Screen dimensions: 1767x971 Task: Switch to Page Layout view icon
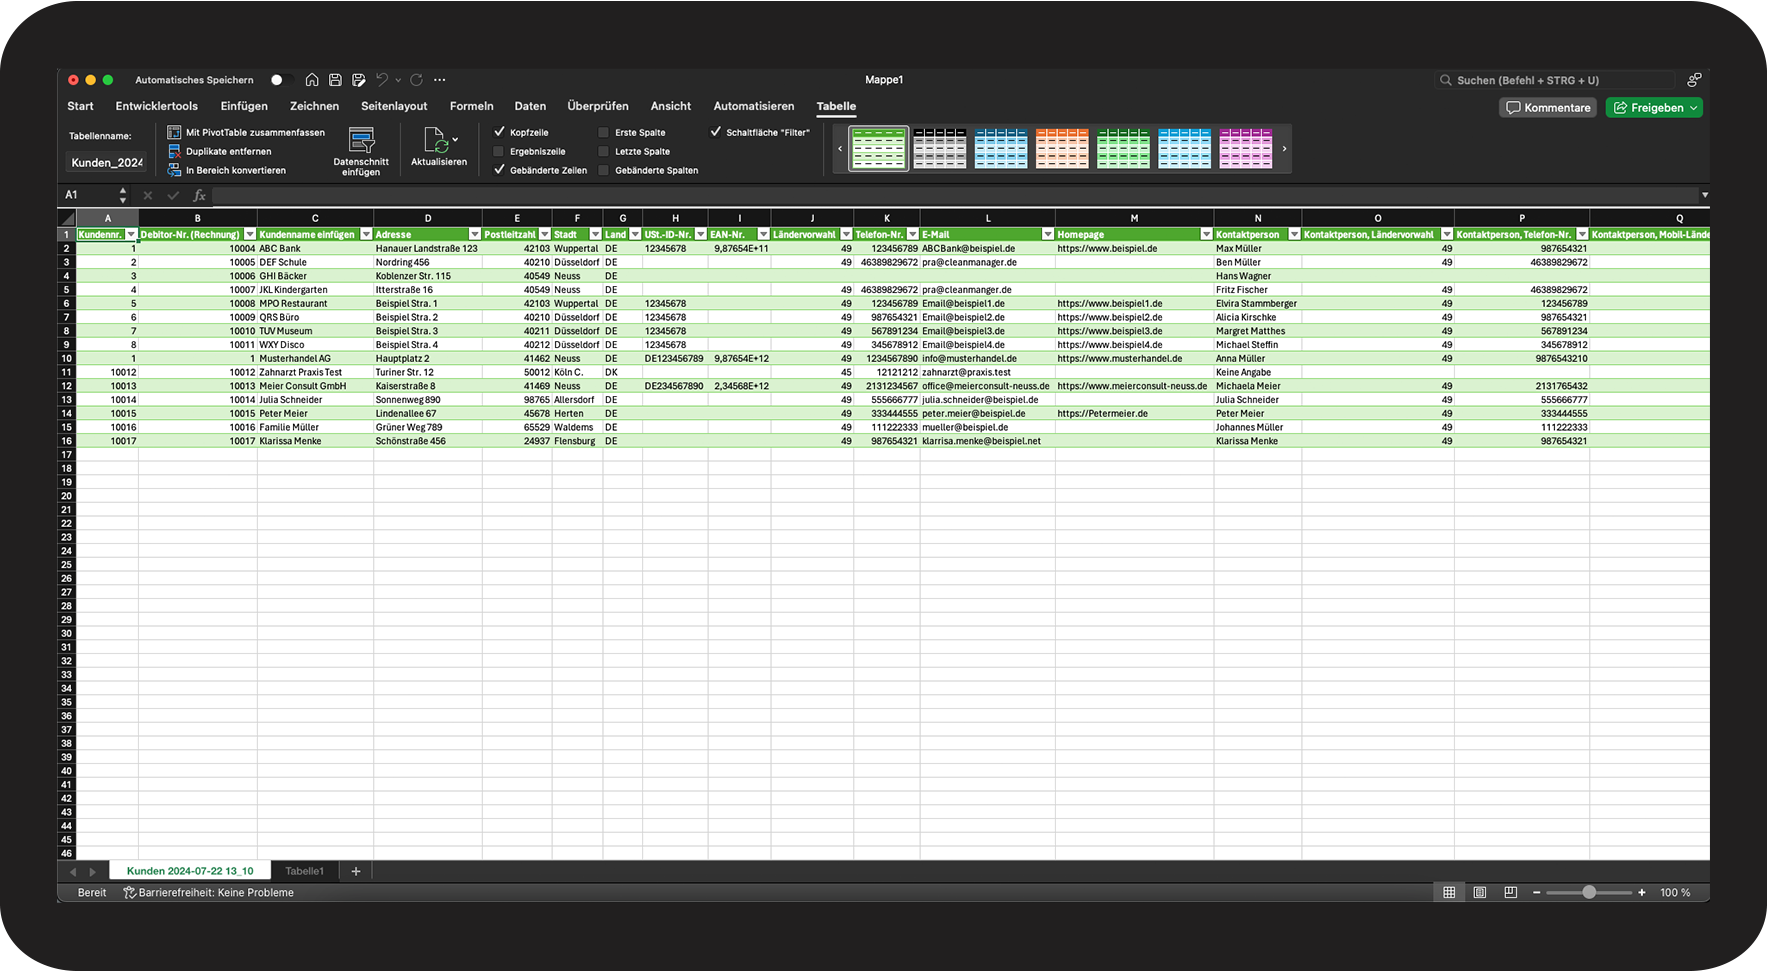pyautogui.click(x=1480, y=892)
